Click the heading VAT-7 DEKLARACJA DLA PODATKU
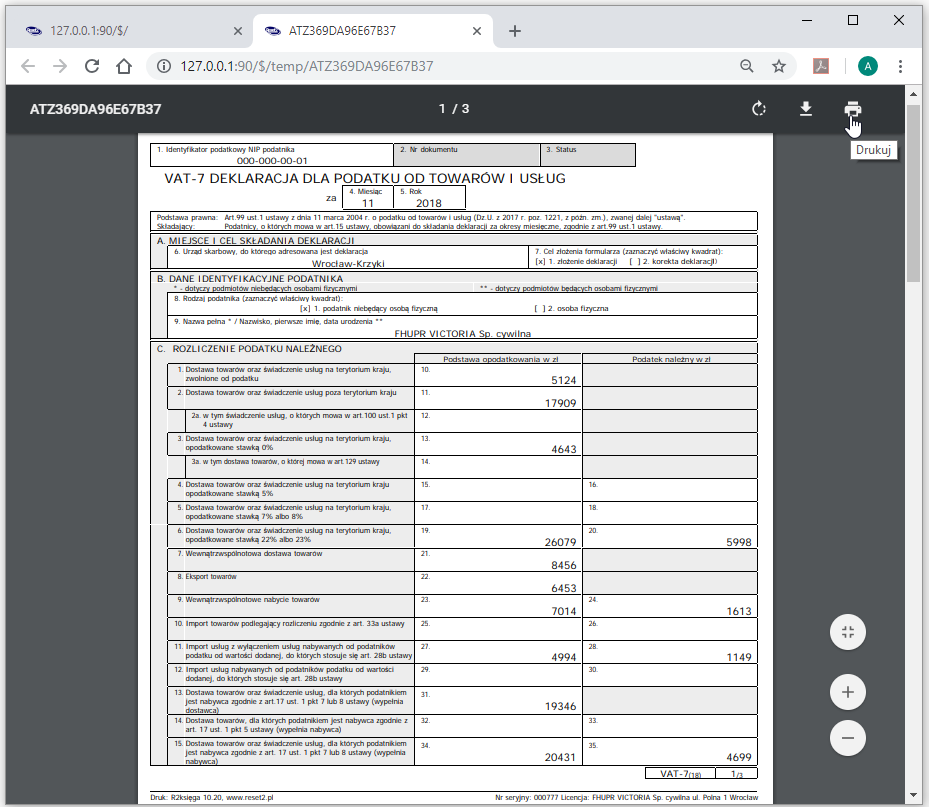Viewport: 929px width, 807px height. pyautogui.click(x=365, y=178)
